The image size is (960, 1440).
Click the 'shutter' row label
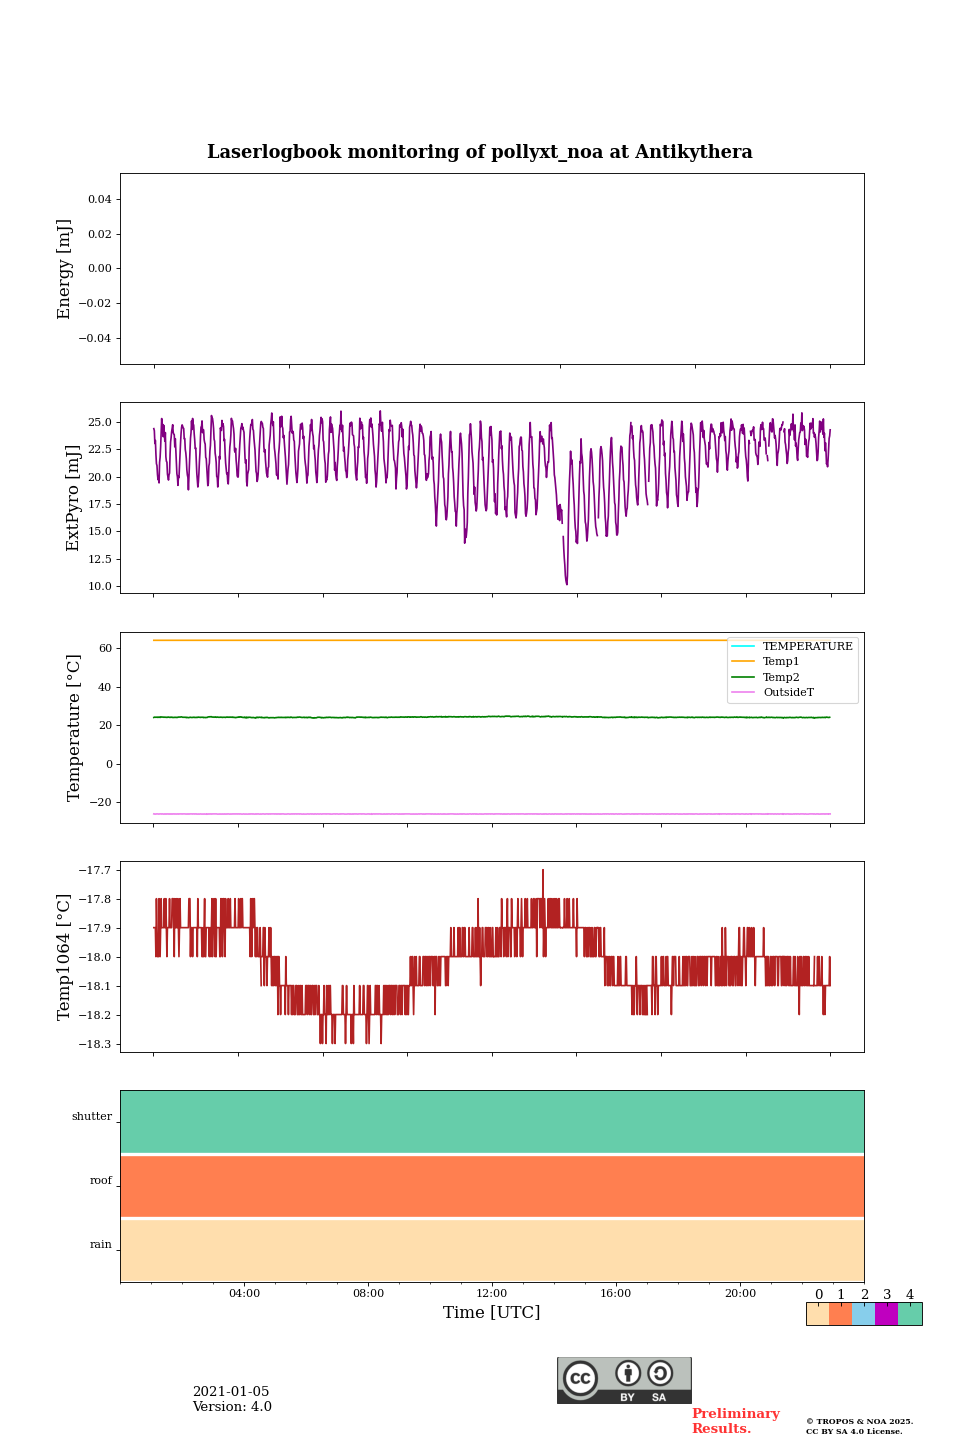point(92,1117)
